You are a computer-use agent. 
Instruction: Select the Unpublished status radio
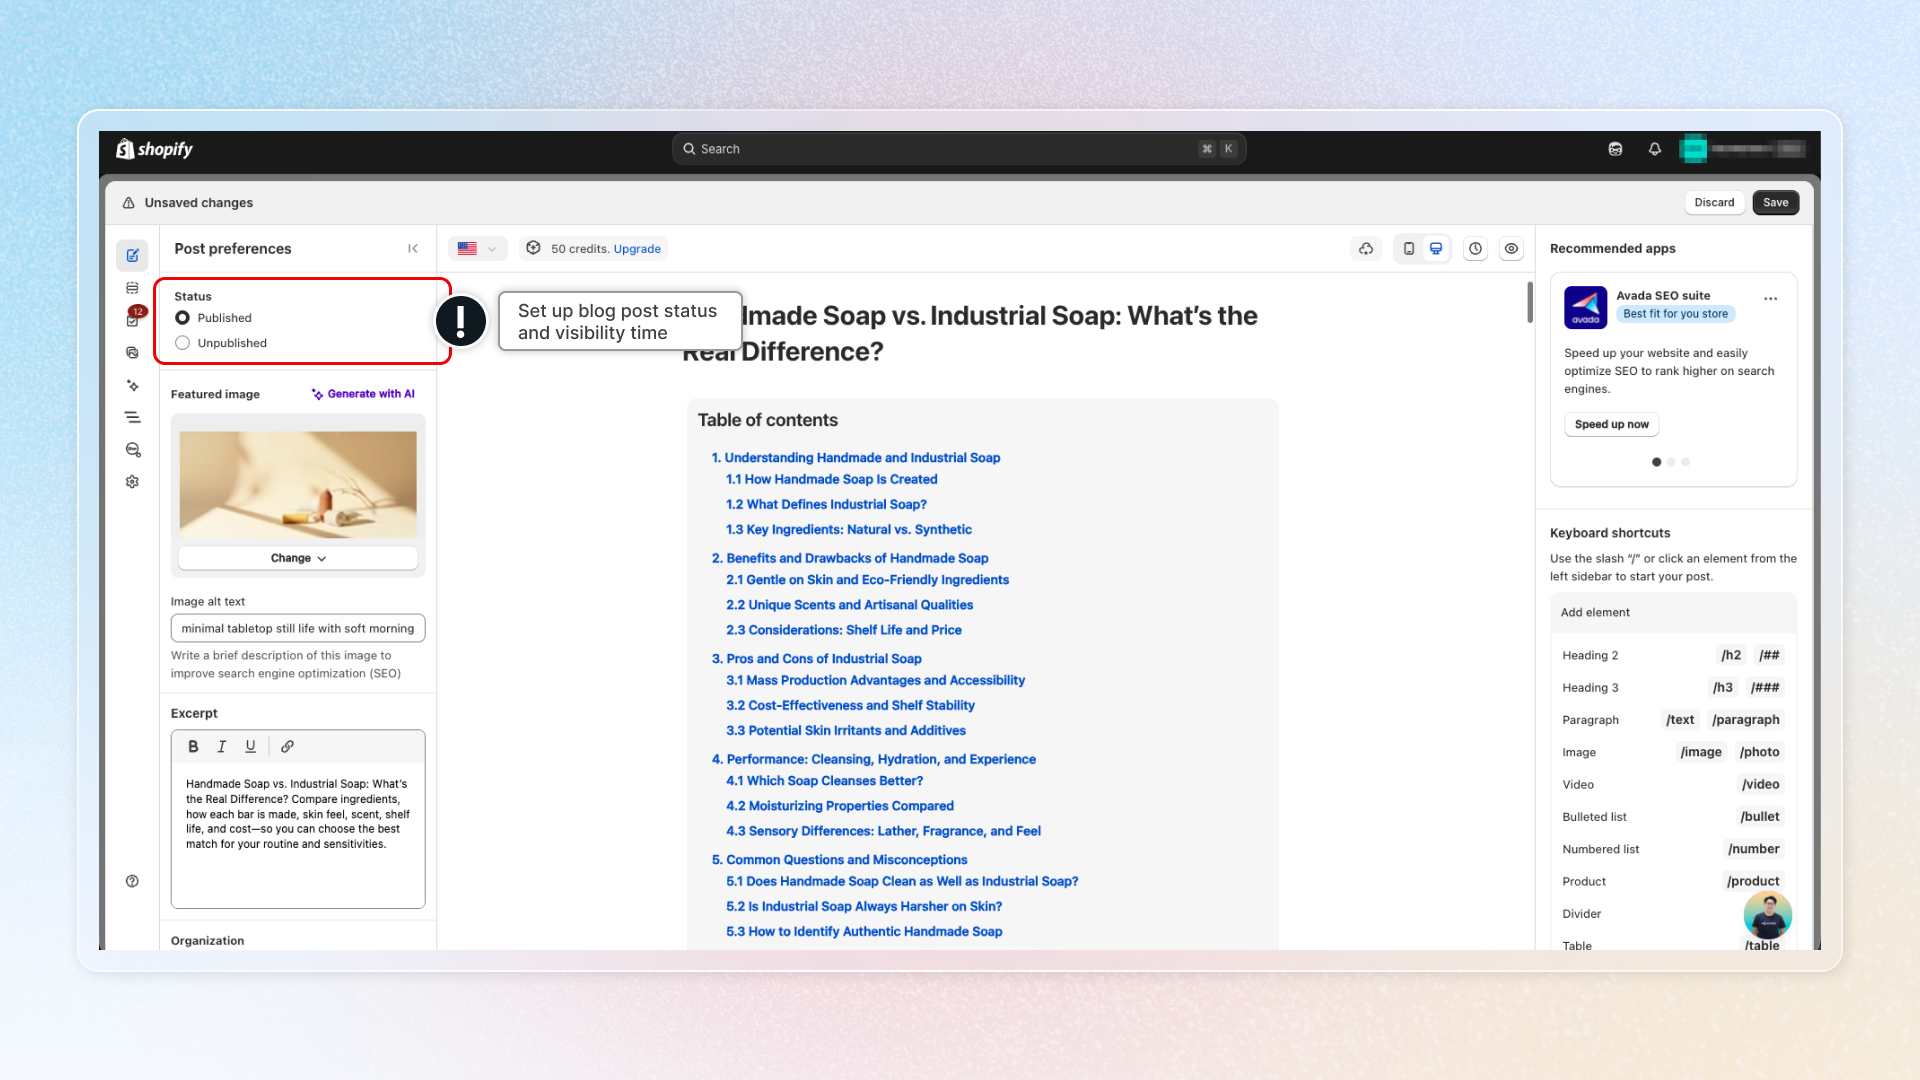[x=183, y=343]
